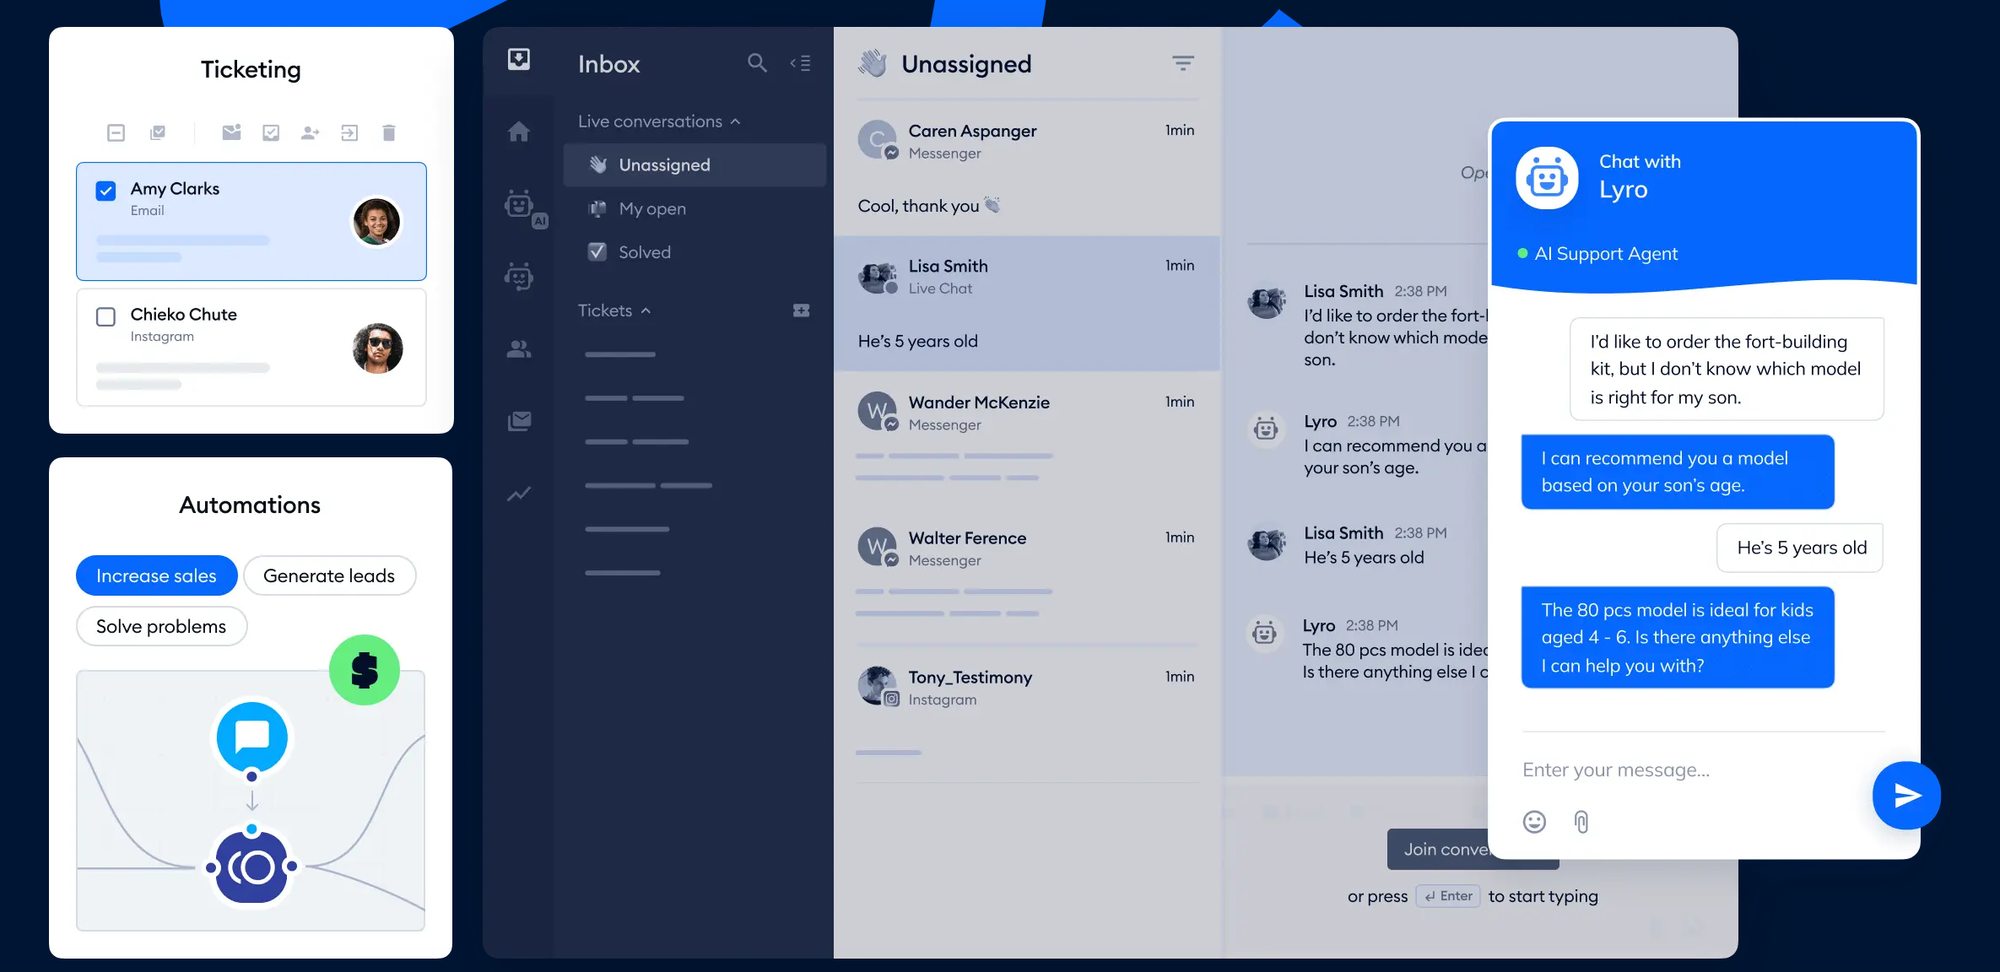Delete ticket using the trash icon

pos(389,132)
